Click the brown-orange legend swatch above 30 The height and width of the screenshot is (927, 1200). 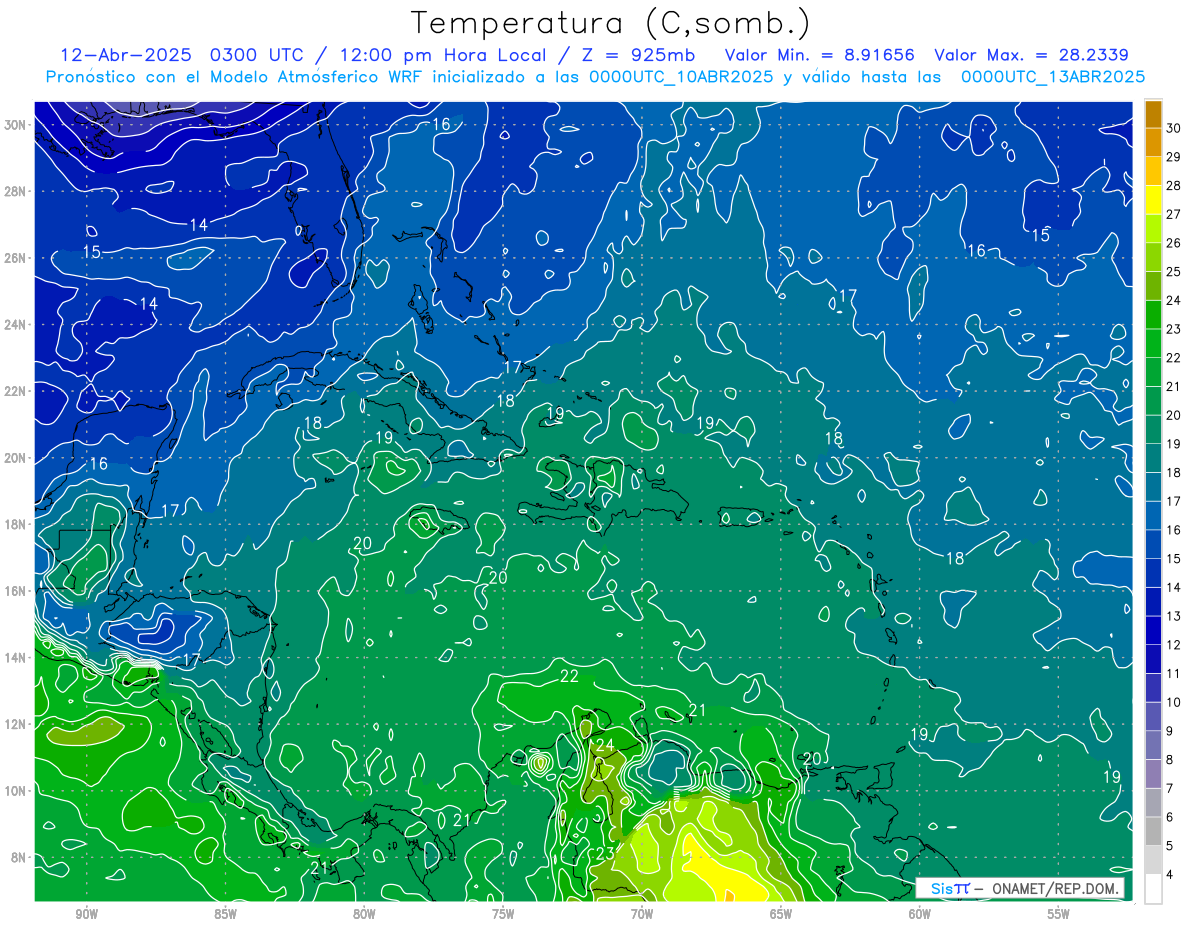pos(1153,114)
